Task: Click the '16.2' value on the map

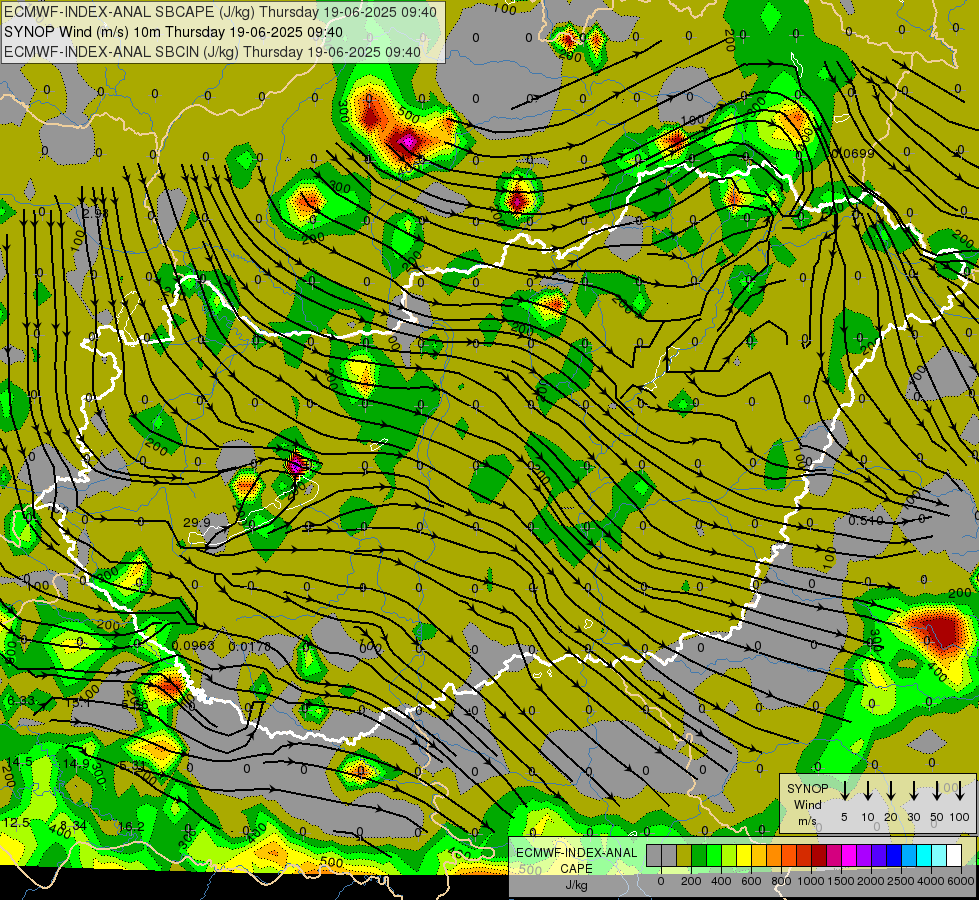Action: pyautogui.click(x=131, y=826)
